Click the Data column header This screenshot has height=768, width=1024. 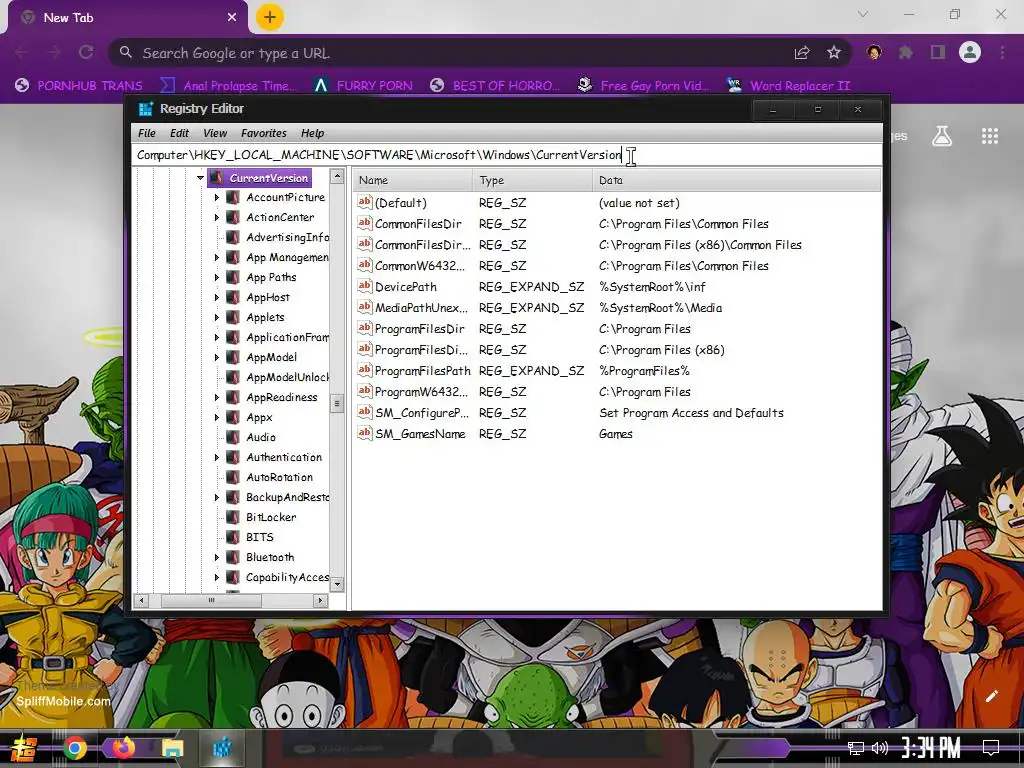pyautogui.click(x=737, y=180)
